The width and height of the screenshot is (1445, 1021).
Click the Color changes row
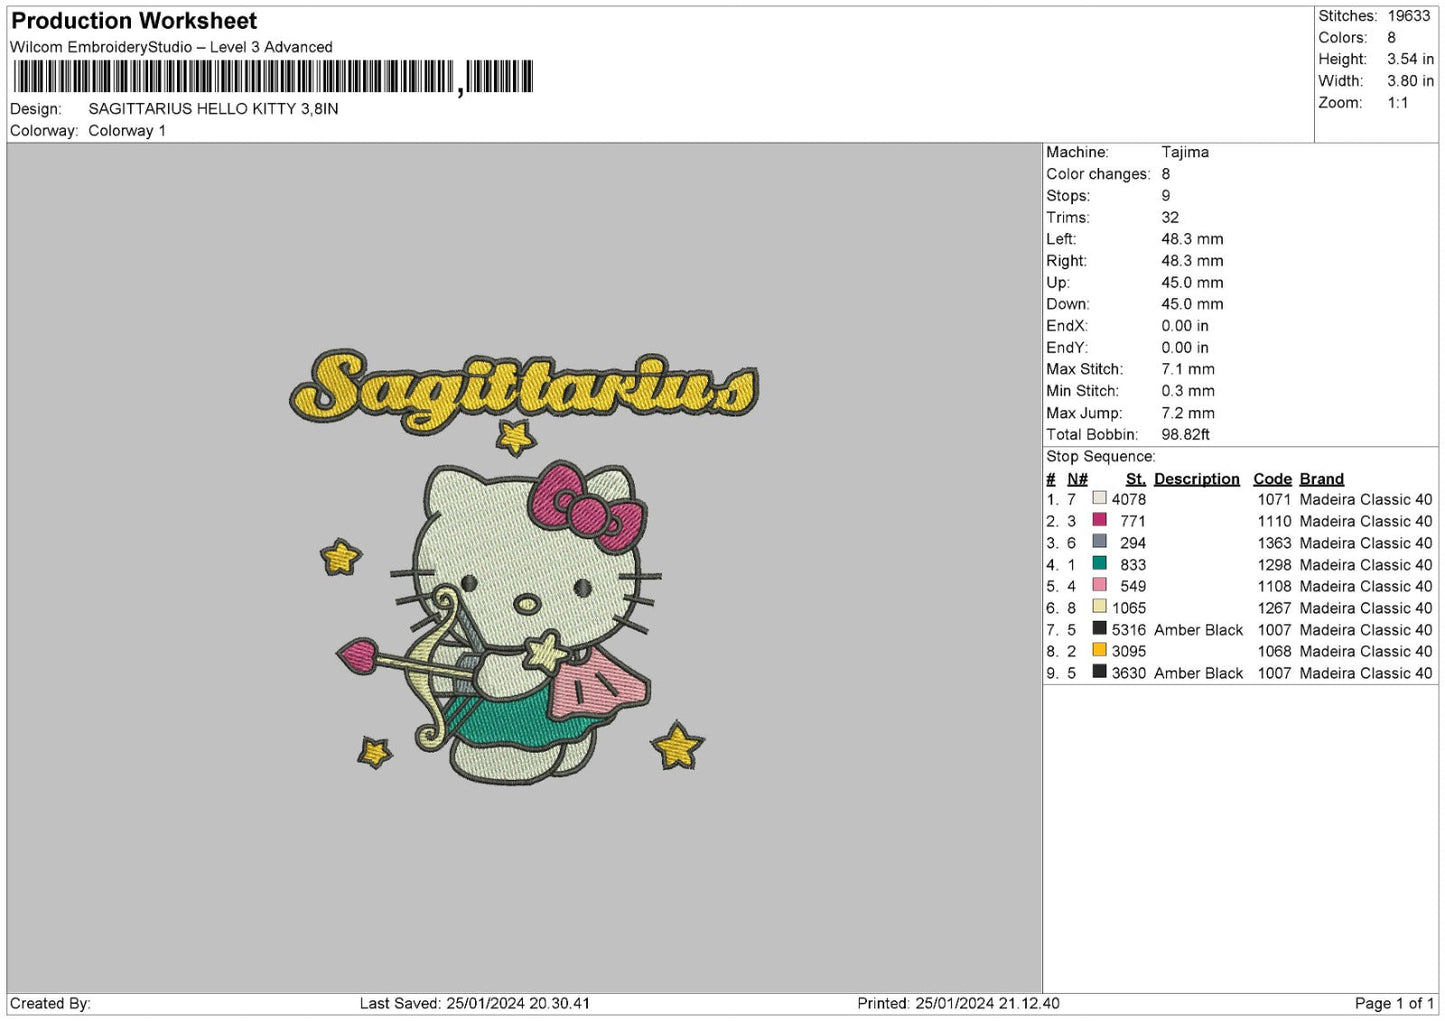click(x=1108, y=174)
